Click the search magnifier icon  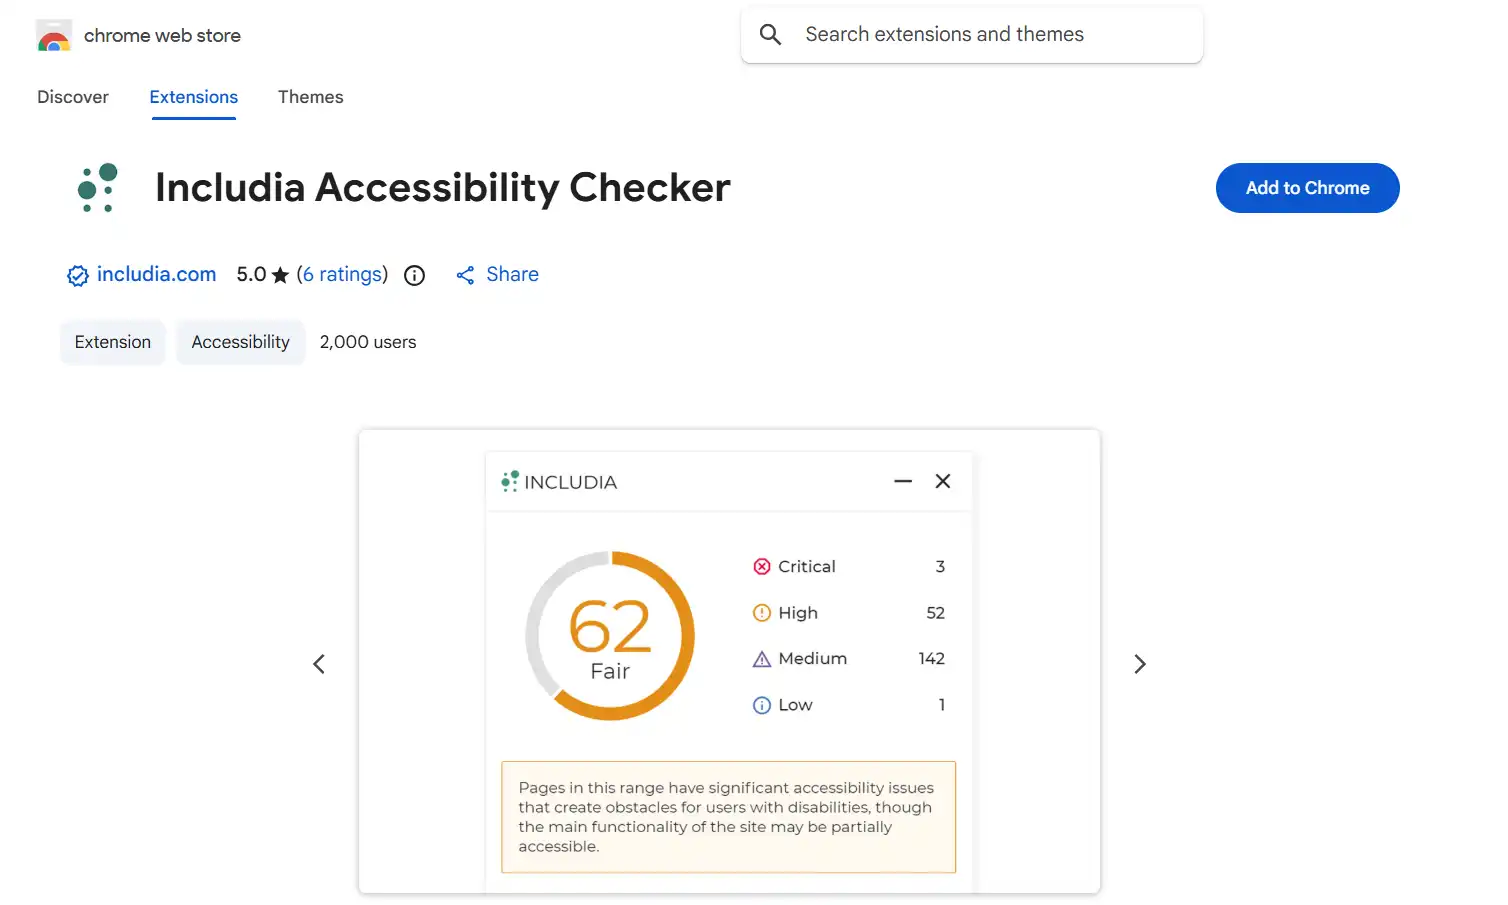coord(770,34)
